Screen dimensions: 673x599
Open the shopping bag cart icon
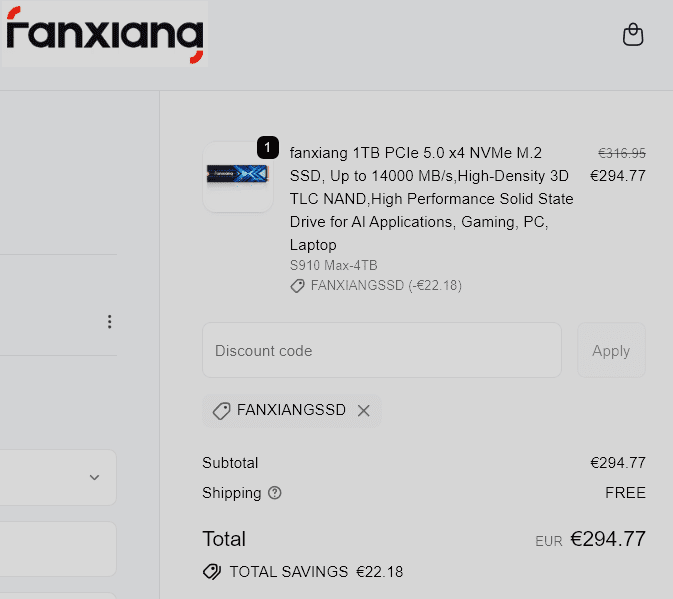(x=632, y=35)
